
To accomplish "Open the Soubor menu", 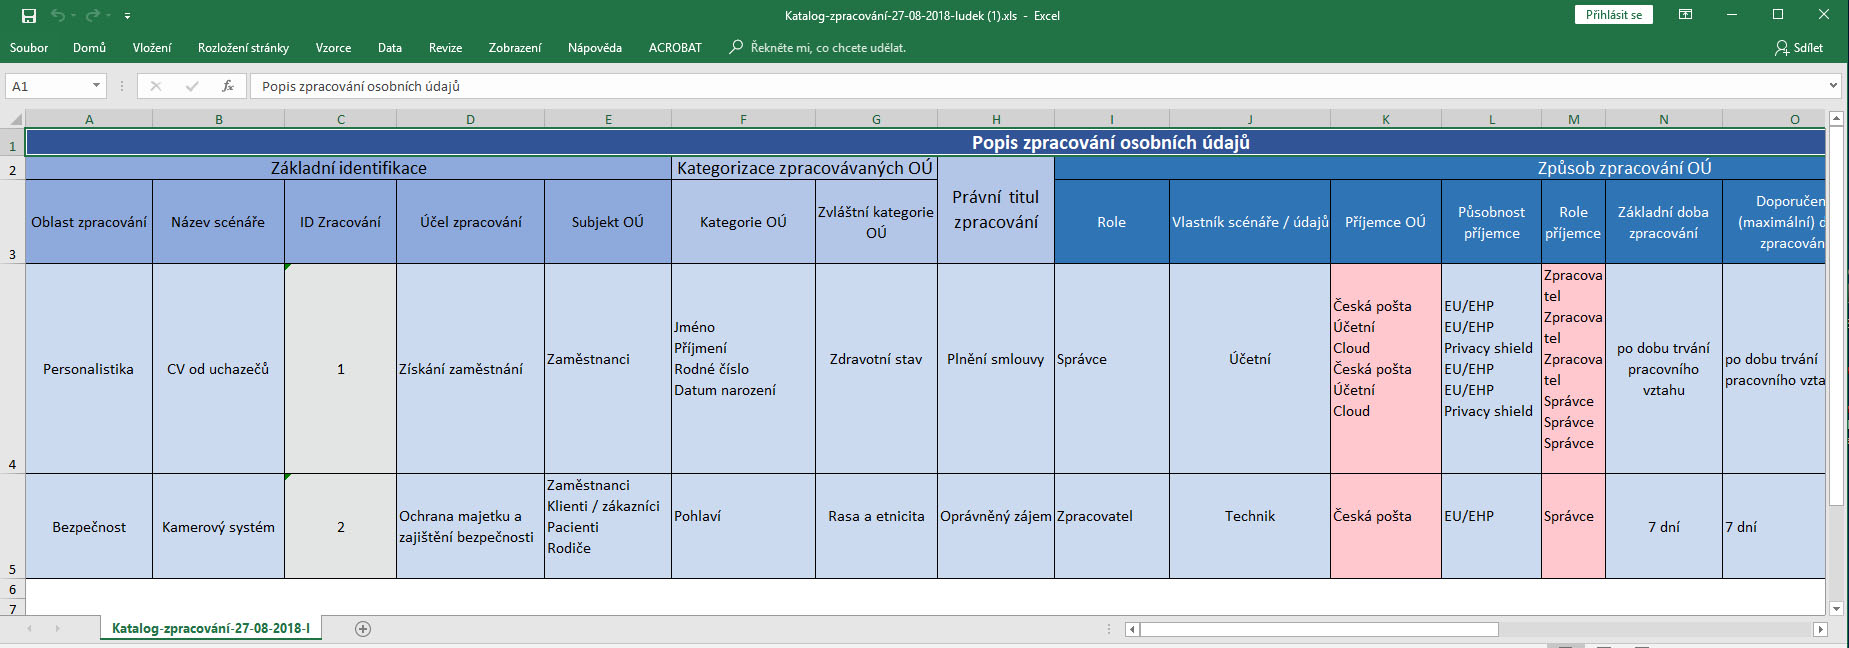I will pos(29,48).
